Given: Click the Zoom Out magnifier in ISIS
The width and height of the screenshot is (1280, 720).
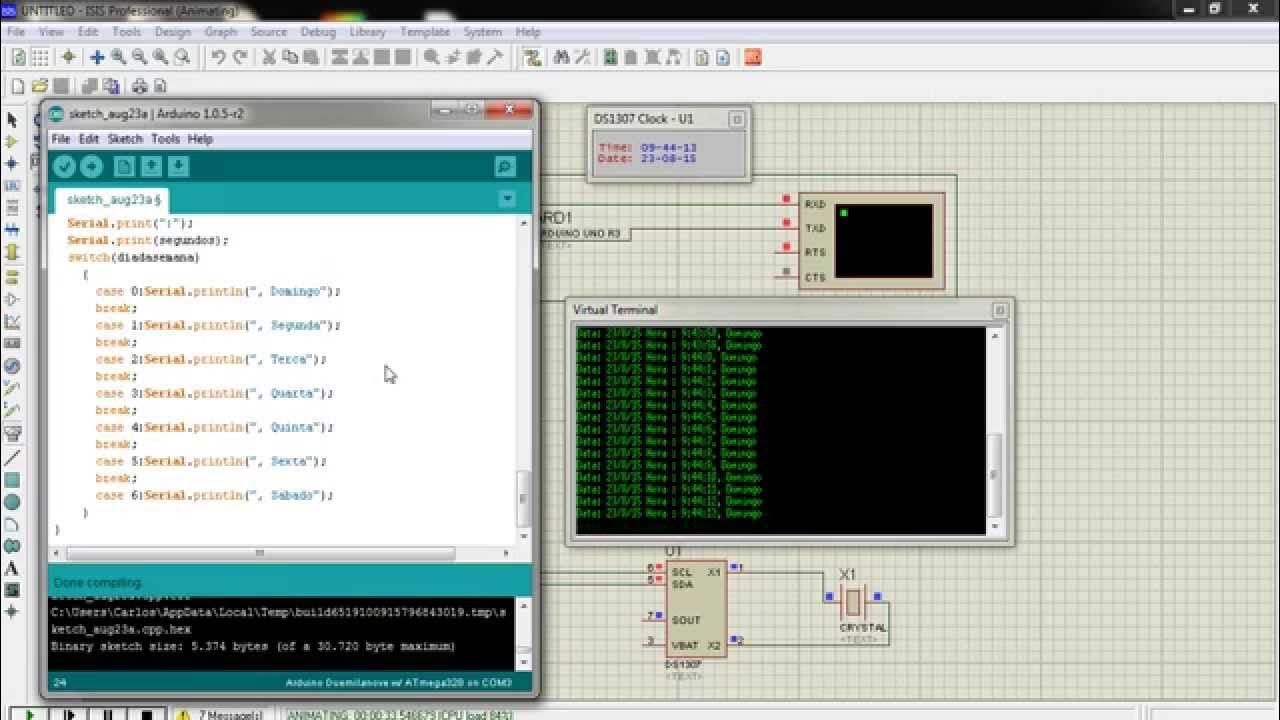Looking at the screenshot, I should (140, 58).
